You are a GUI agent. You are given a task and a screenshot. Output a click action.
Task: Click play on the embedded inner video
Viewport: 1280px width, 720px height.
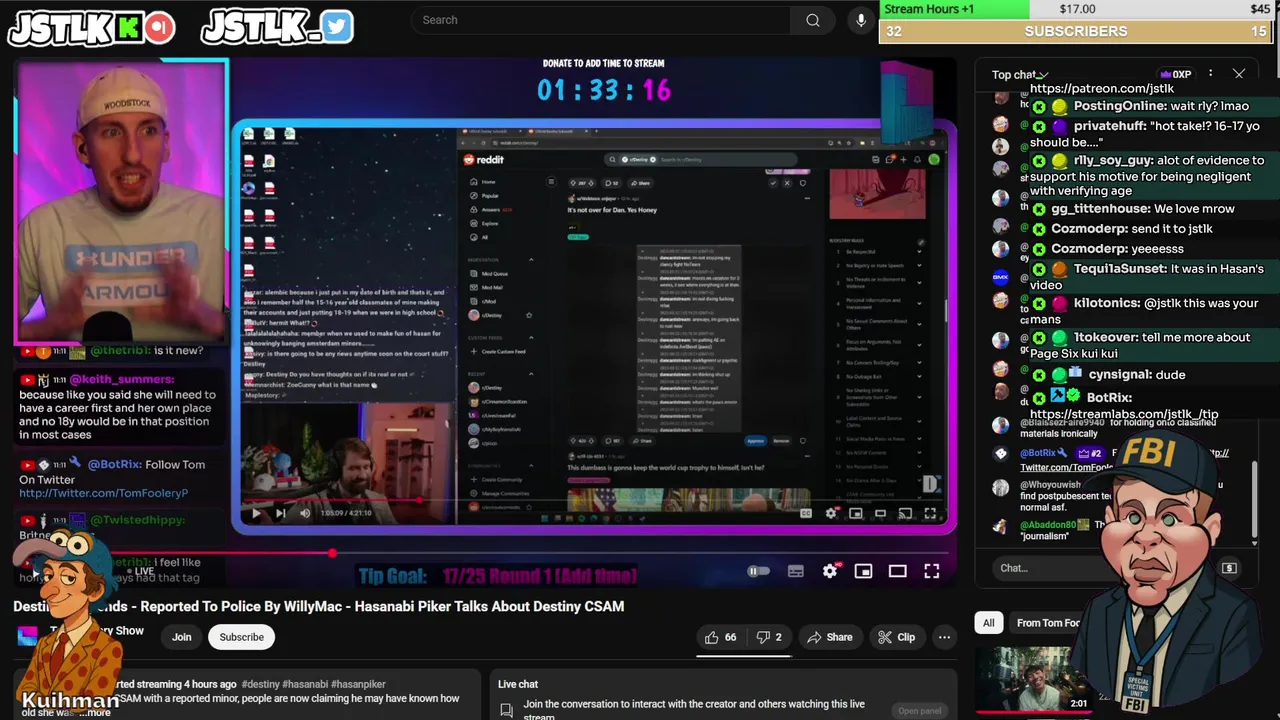pos(256,513)
